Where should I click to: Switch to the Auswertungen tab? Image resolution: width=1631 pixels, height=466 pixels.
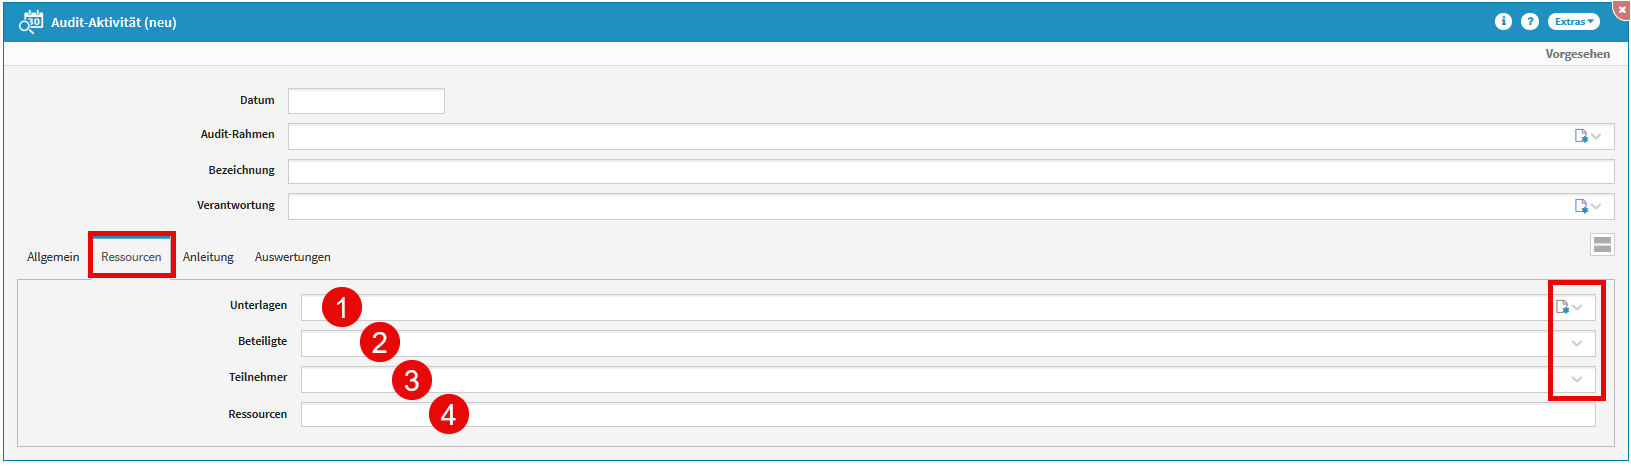click(x=292, y=257)
